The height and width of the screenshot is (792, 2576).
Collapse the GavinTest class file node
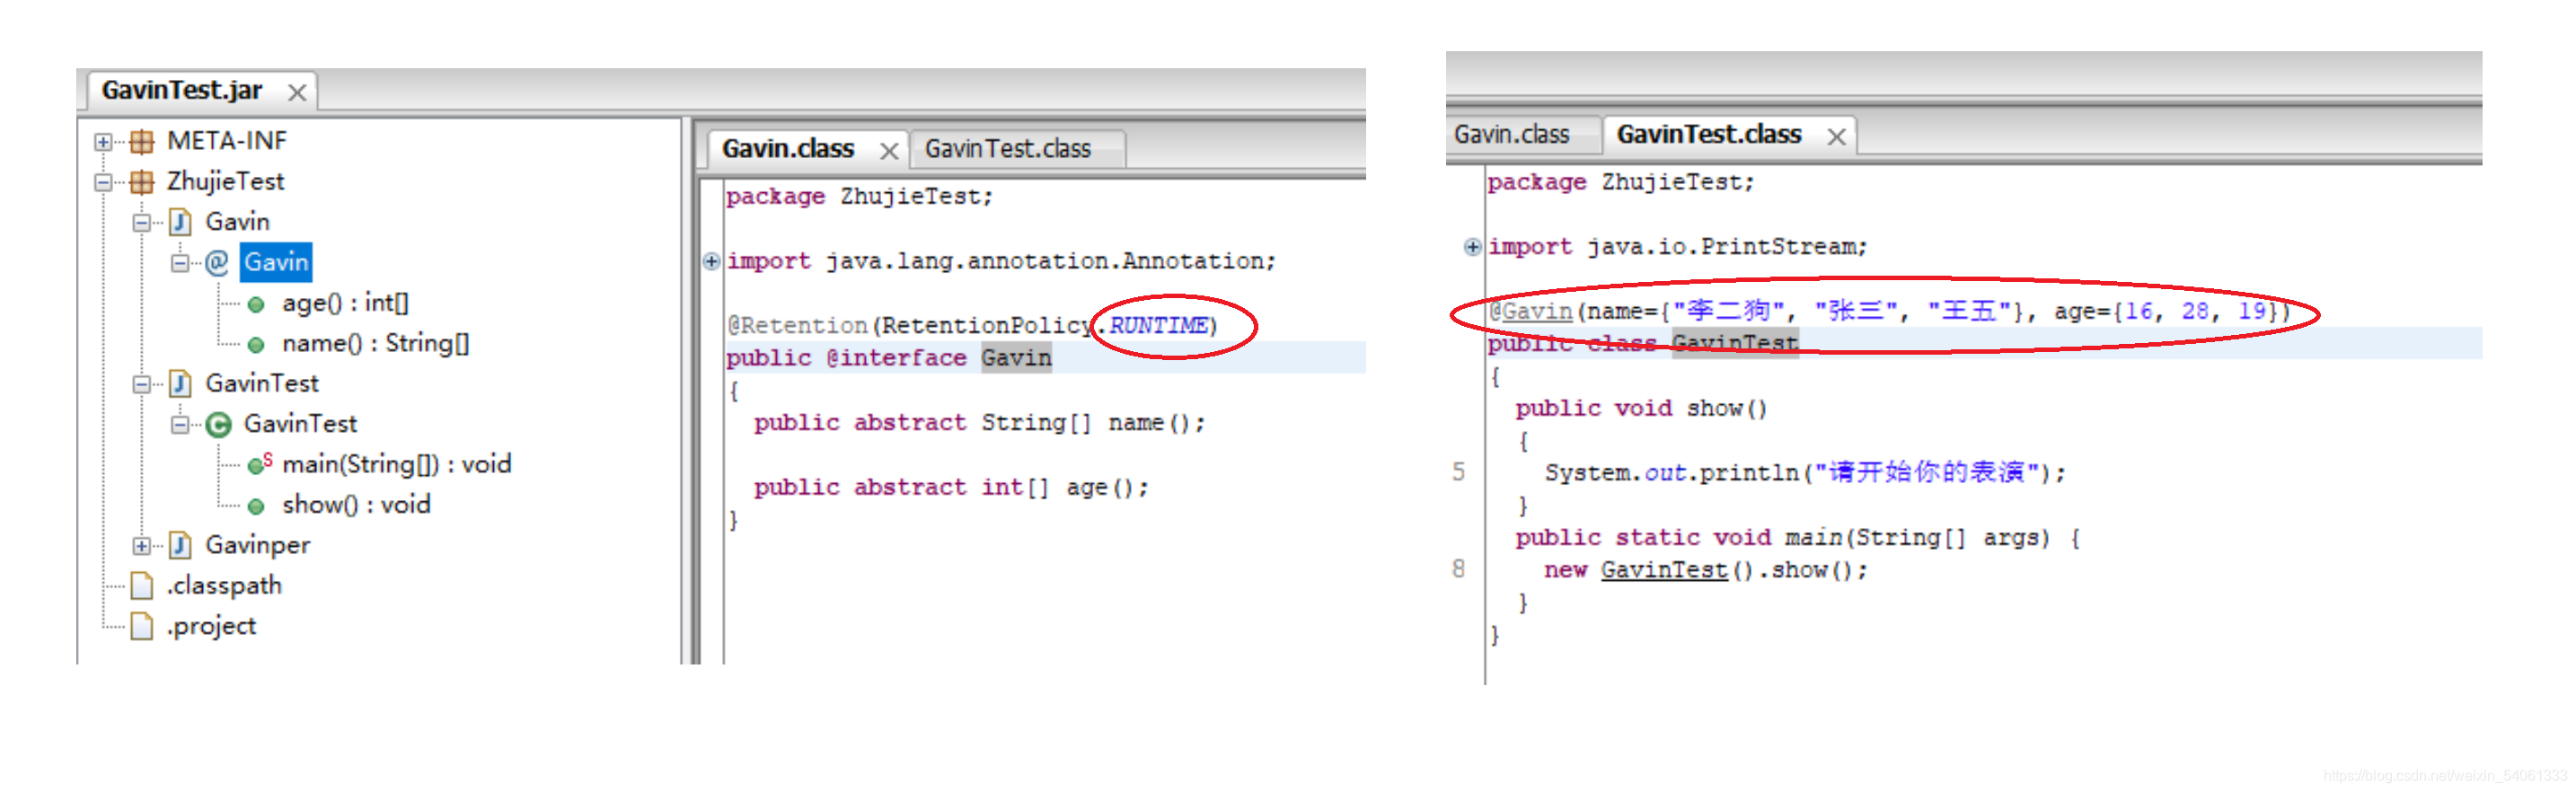click(142, 384)
